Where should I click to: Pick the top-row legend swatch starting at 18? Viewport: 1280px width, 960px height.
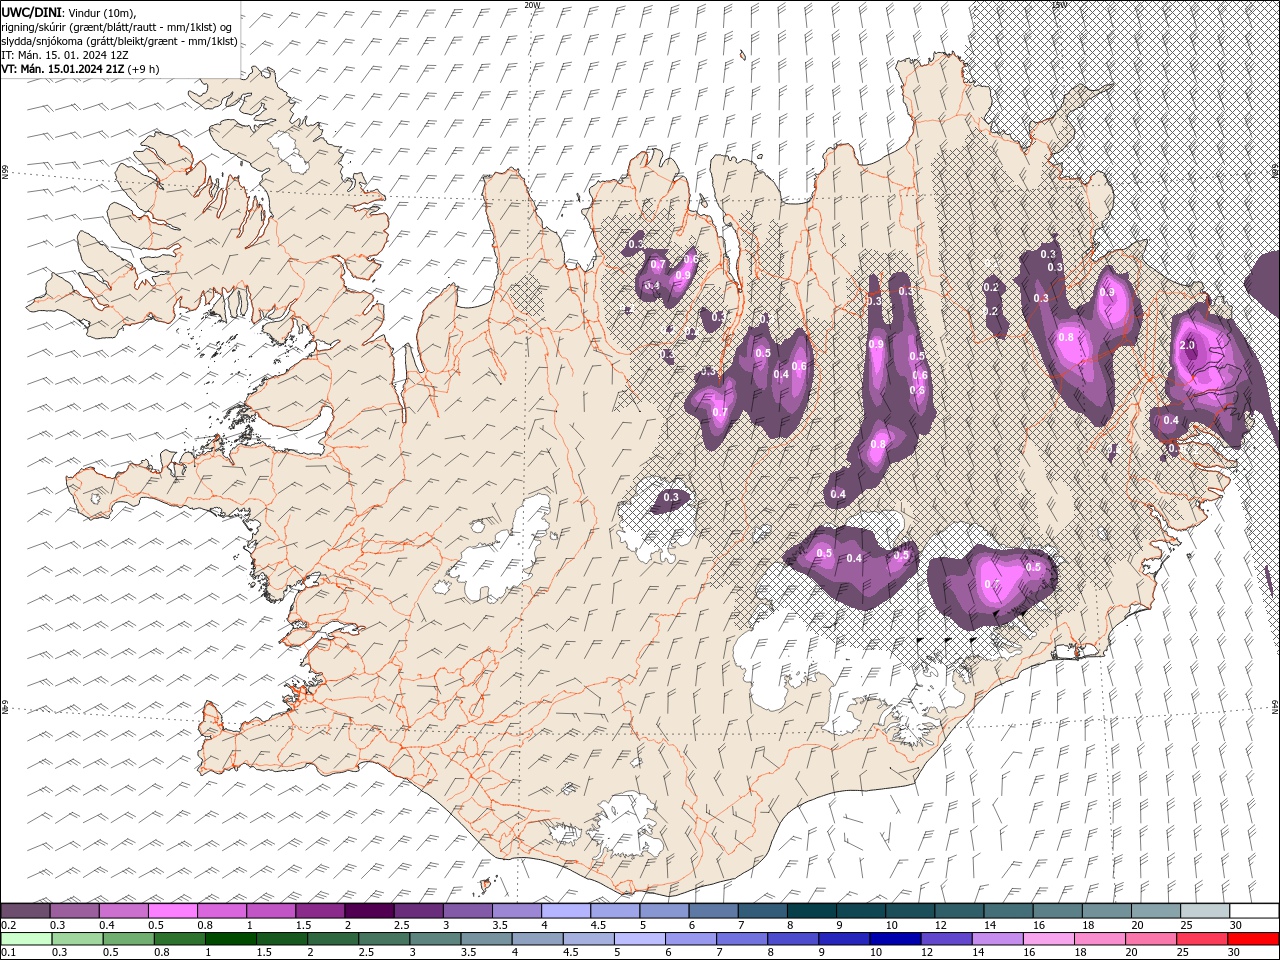[1106, 911]
